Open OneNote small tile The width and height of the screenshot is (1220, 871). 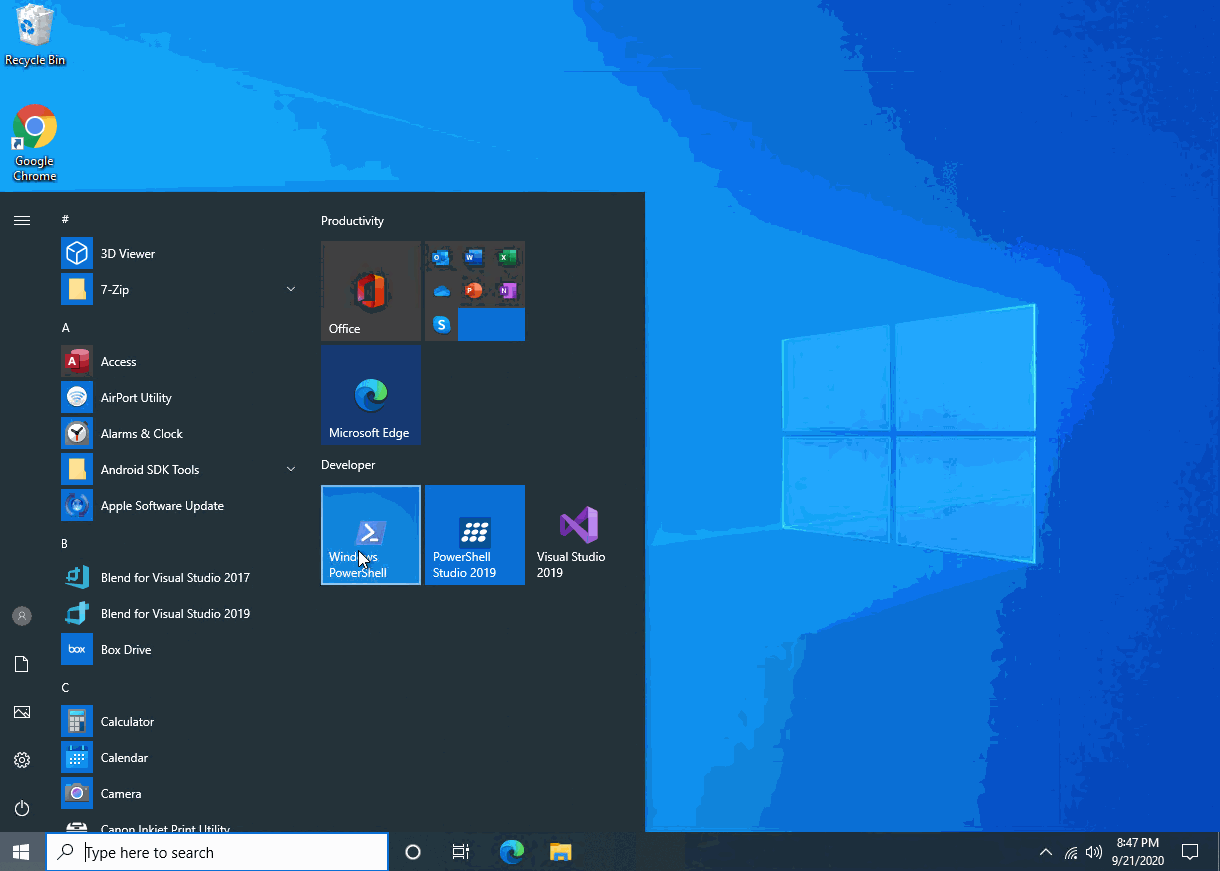pos(508,291)
